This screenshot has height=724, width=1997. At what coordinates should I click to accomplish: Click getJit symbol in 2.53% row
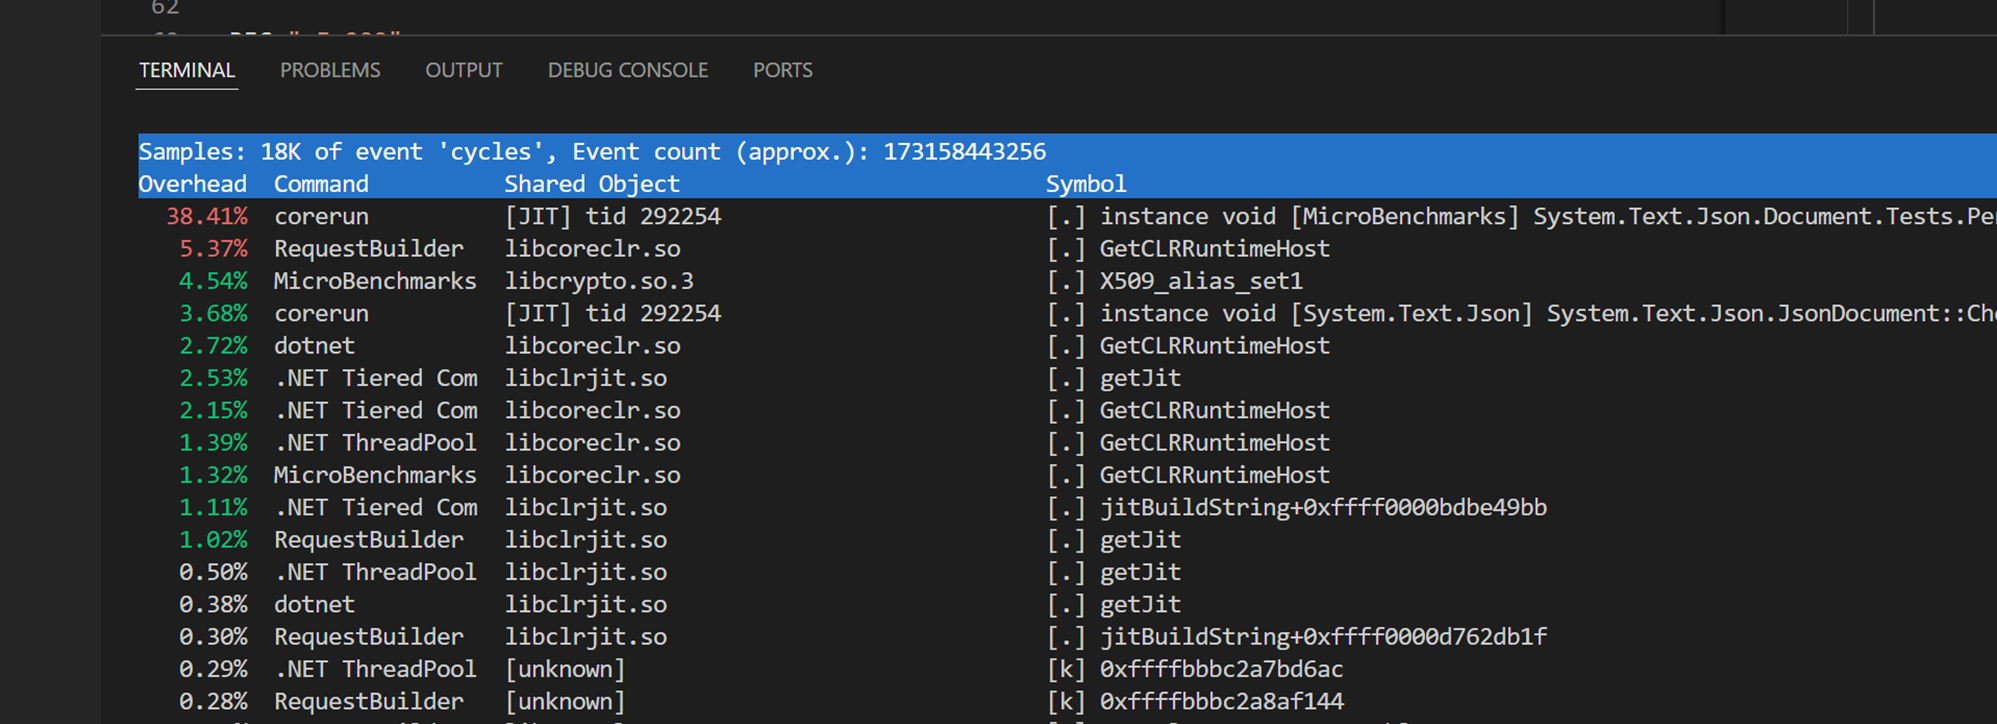pyautogui.click(x=1140, y=378)
